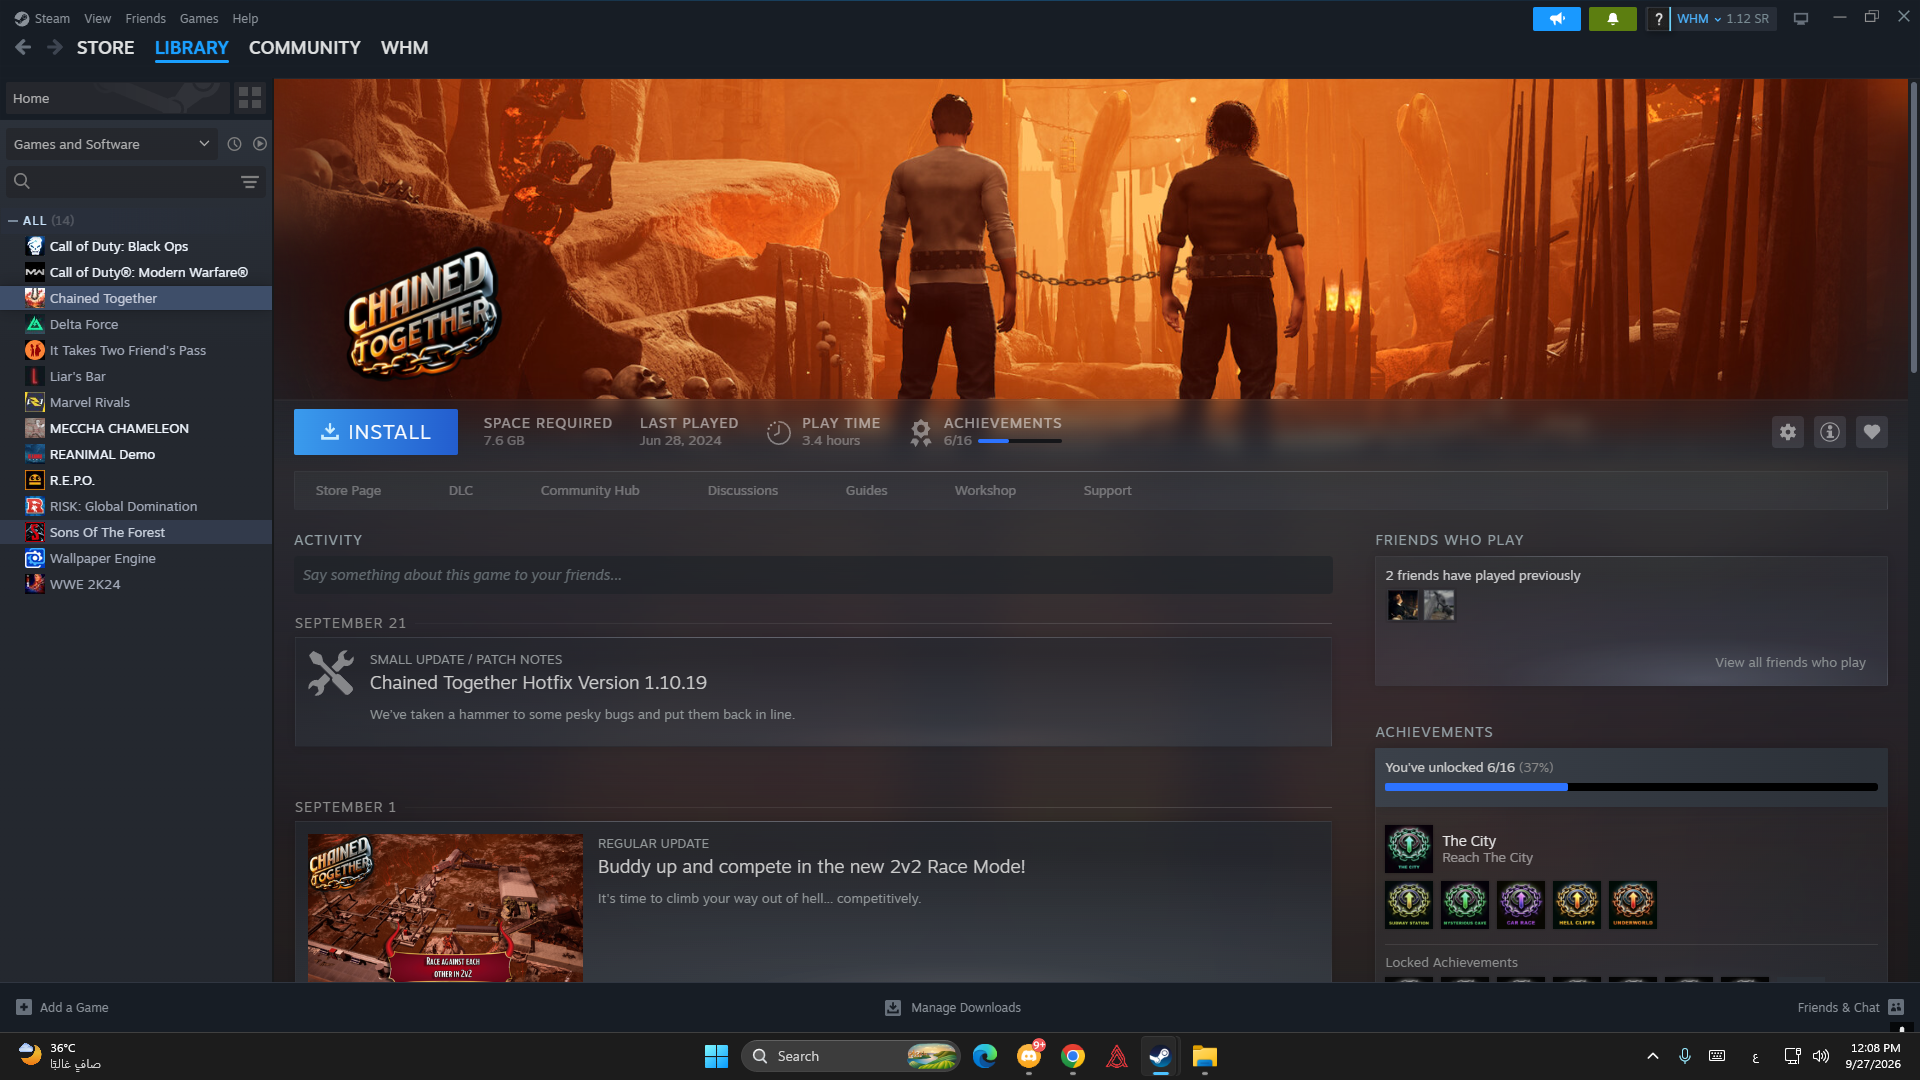Click the achievements progress bar in header

[1020, 441]
